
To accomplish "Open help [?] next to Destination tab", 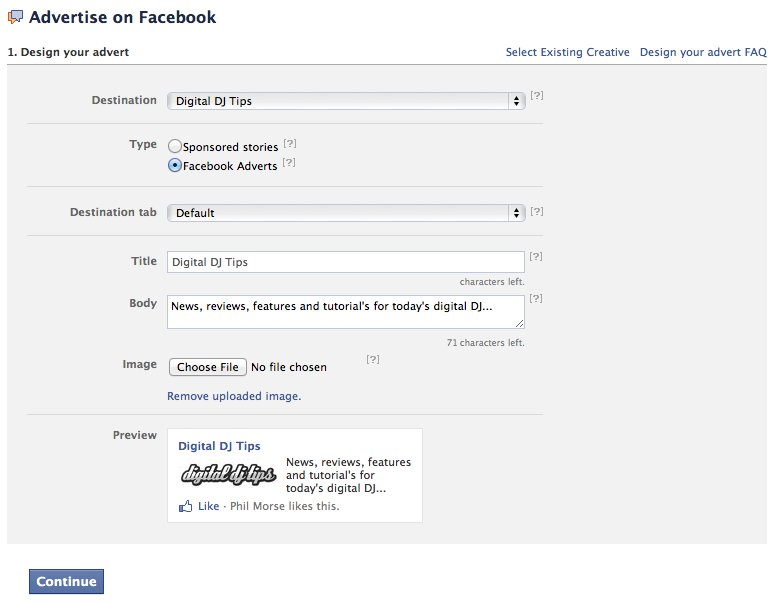I will click(537, 212).
